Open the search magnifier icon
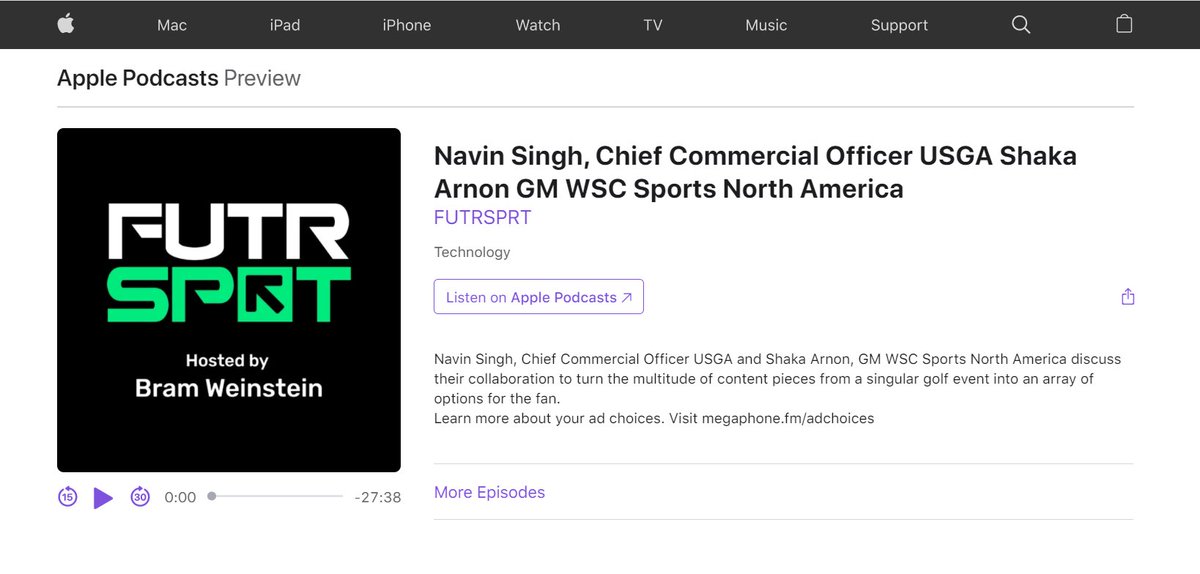Screen dimensions: 1200x574 [x=1021, y=24]
